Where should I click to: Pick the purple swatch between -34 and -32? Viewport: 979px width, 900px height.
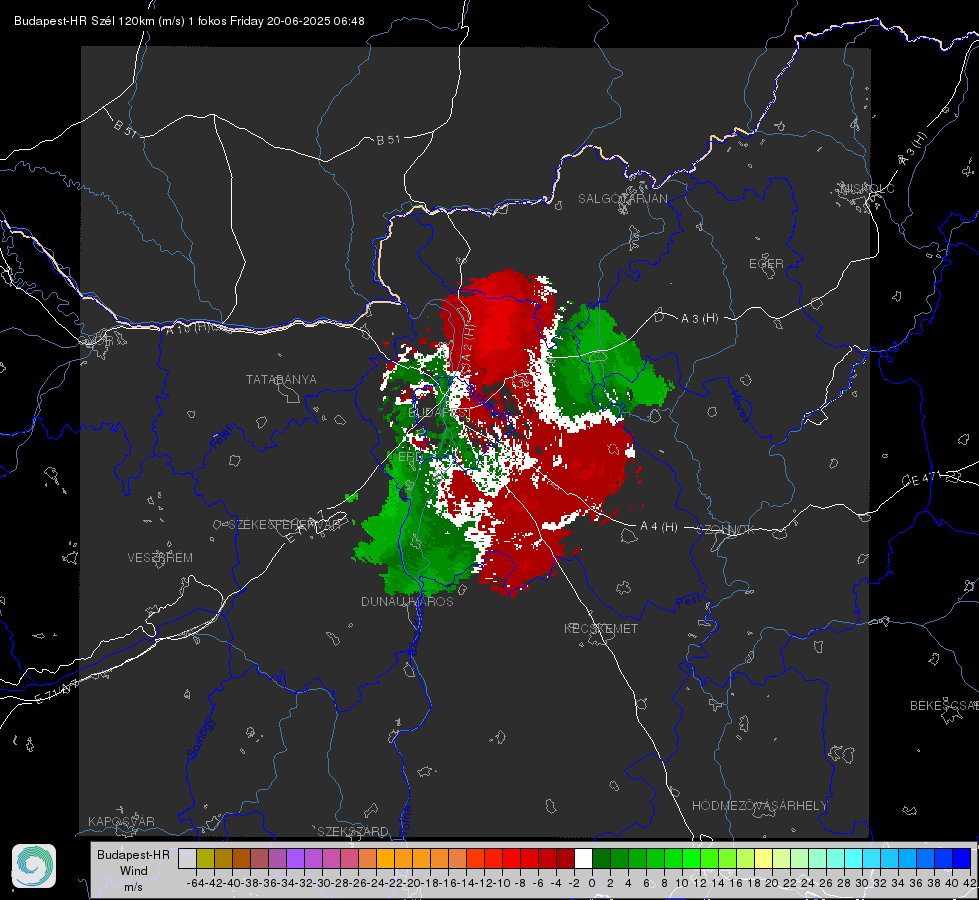pos(295,858)
